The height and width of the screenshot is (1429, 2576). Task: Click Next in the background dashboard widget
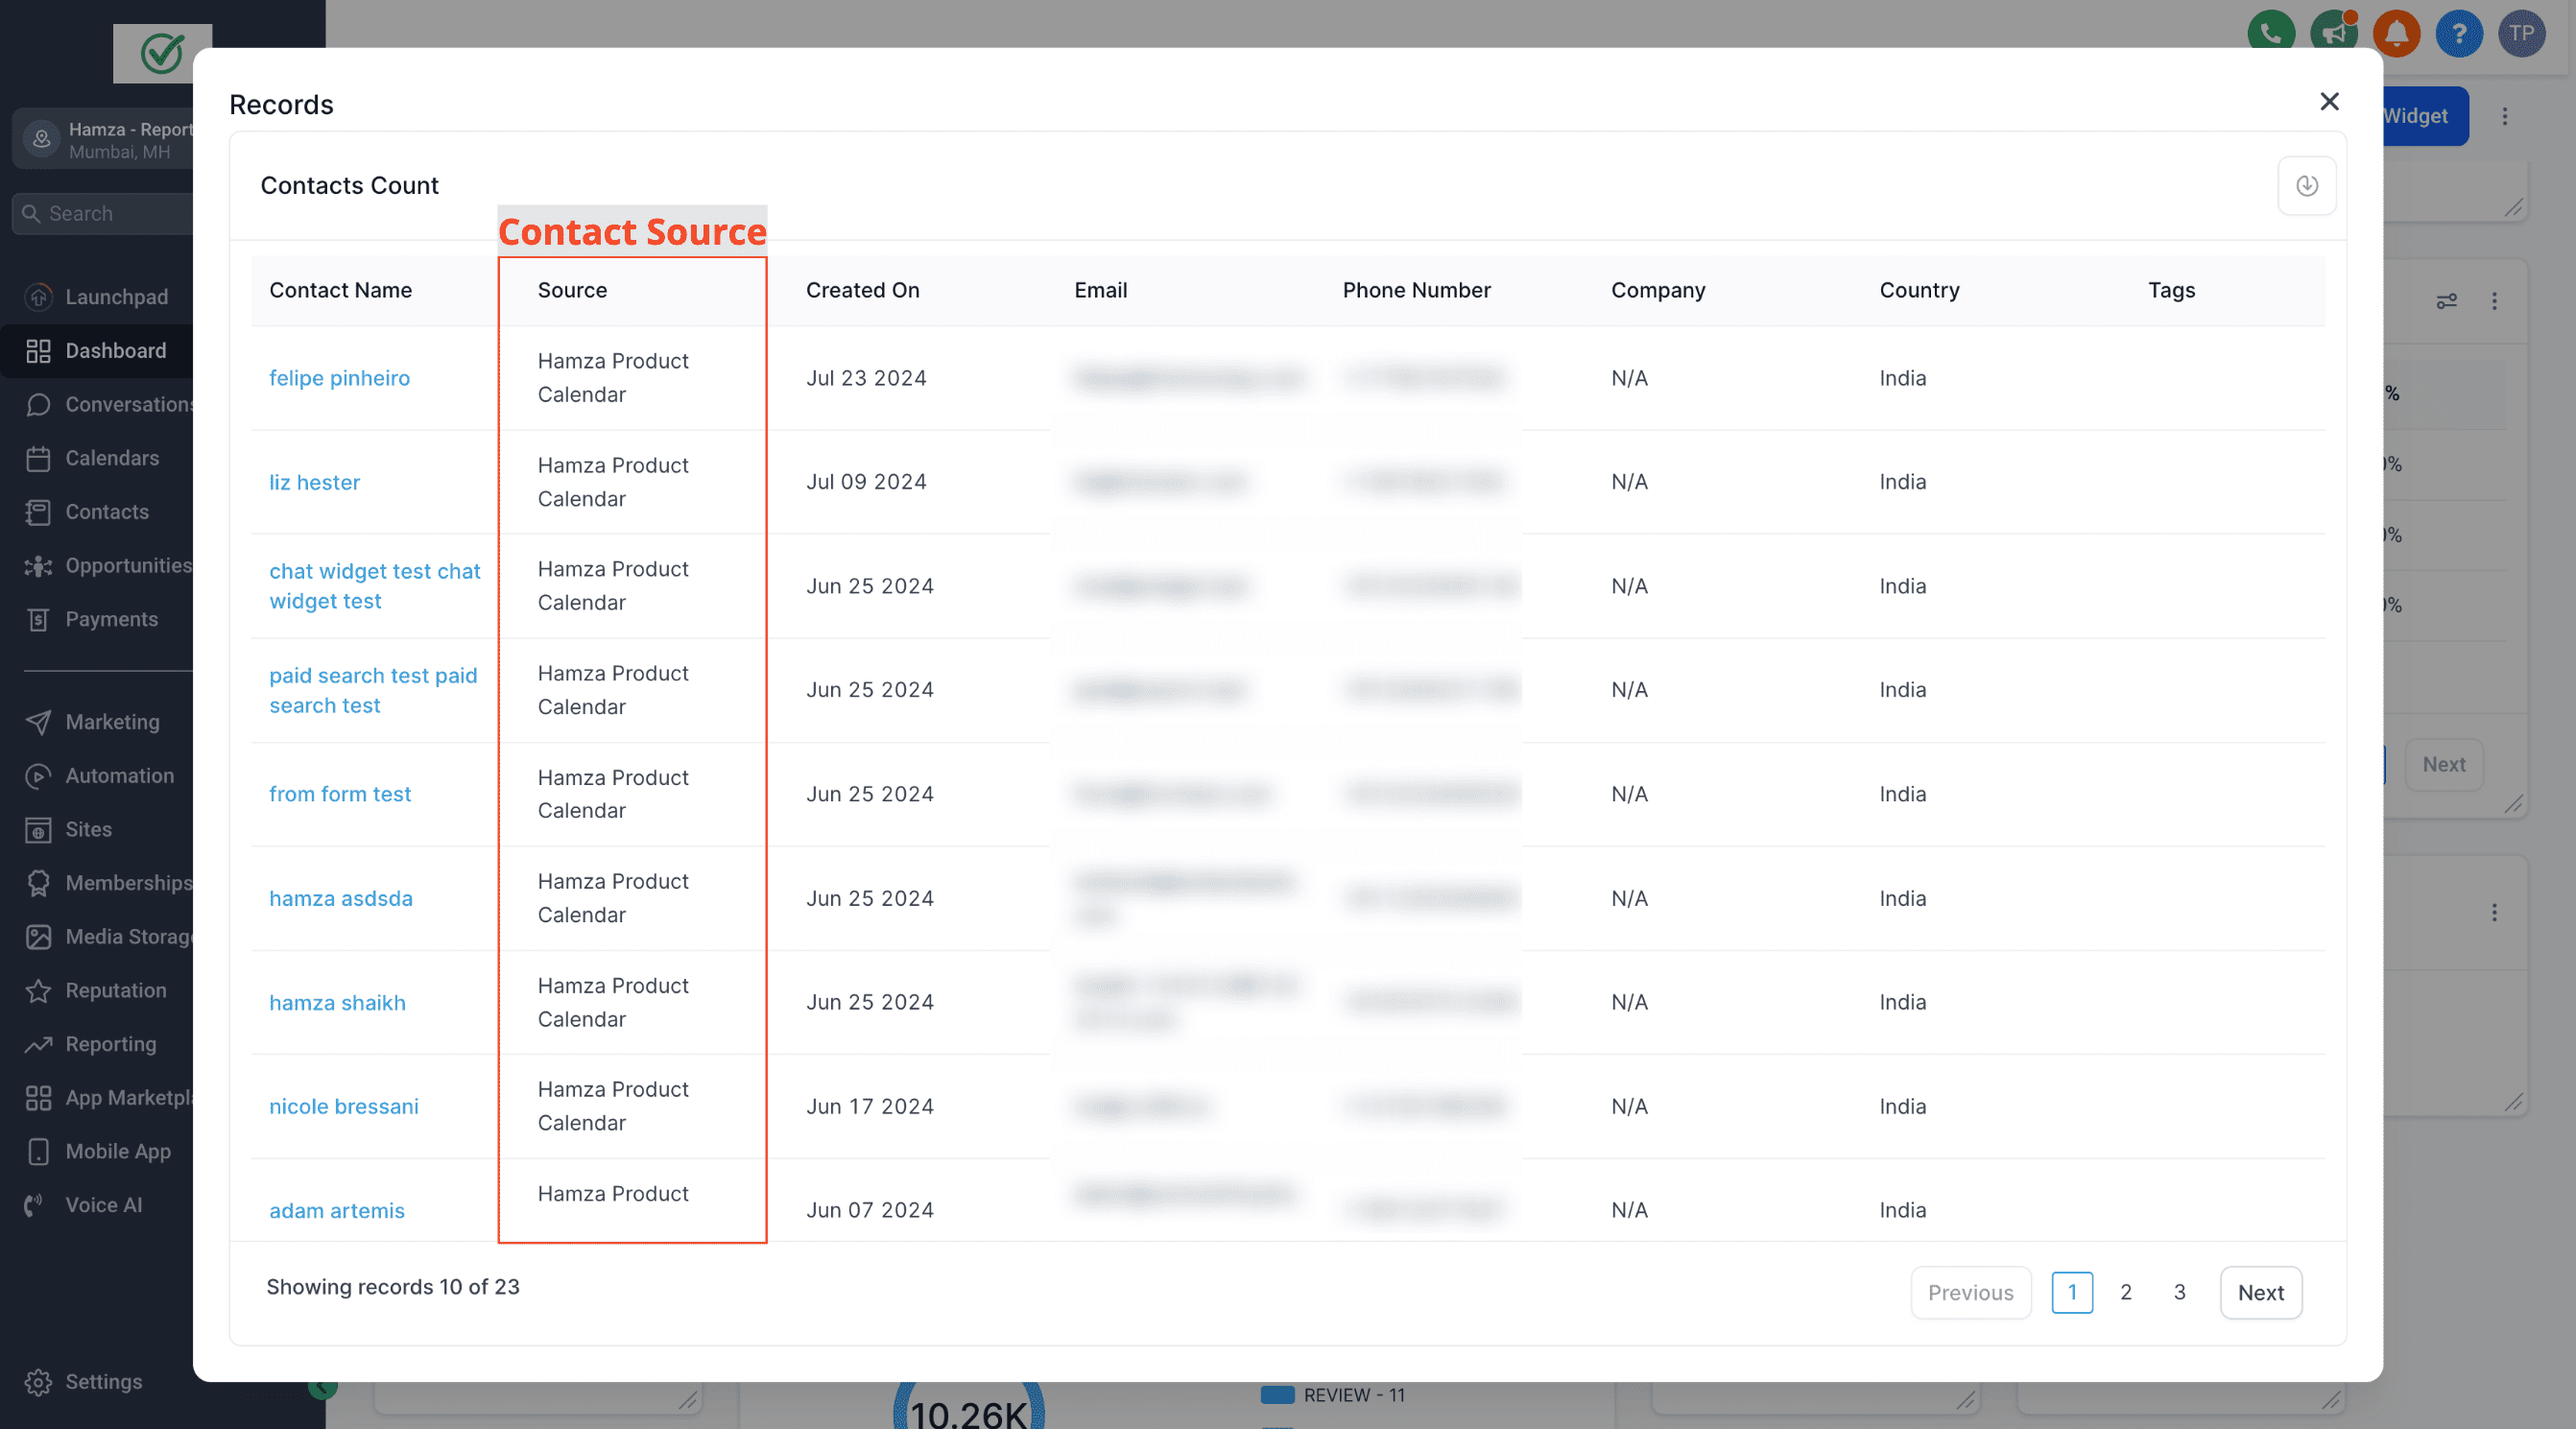pos(2443,764)
